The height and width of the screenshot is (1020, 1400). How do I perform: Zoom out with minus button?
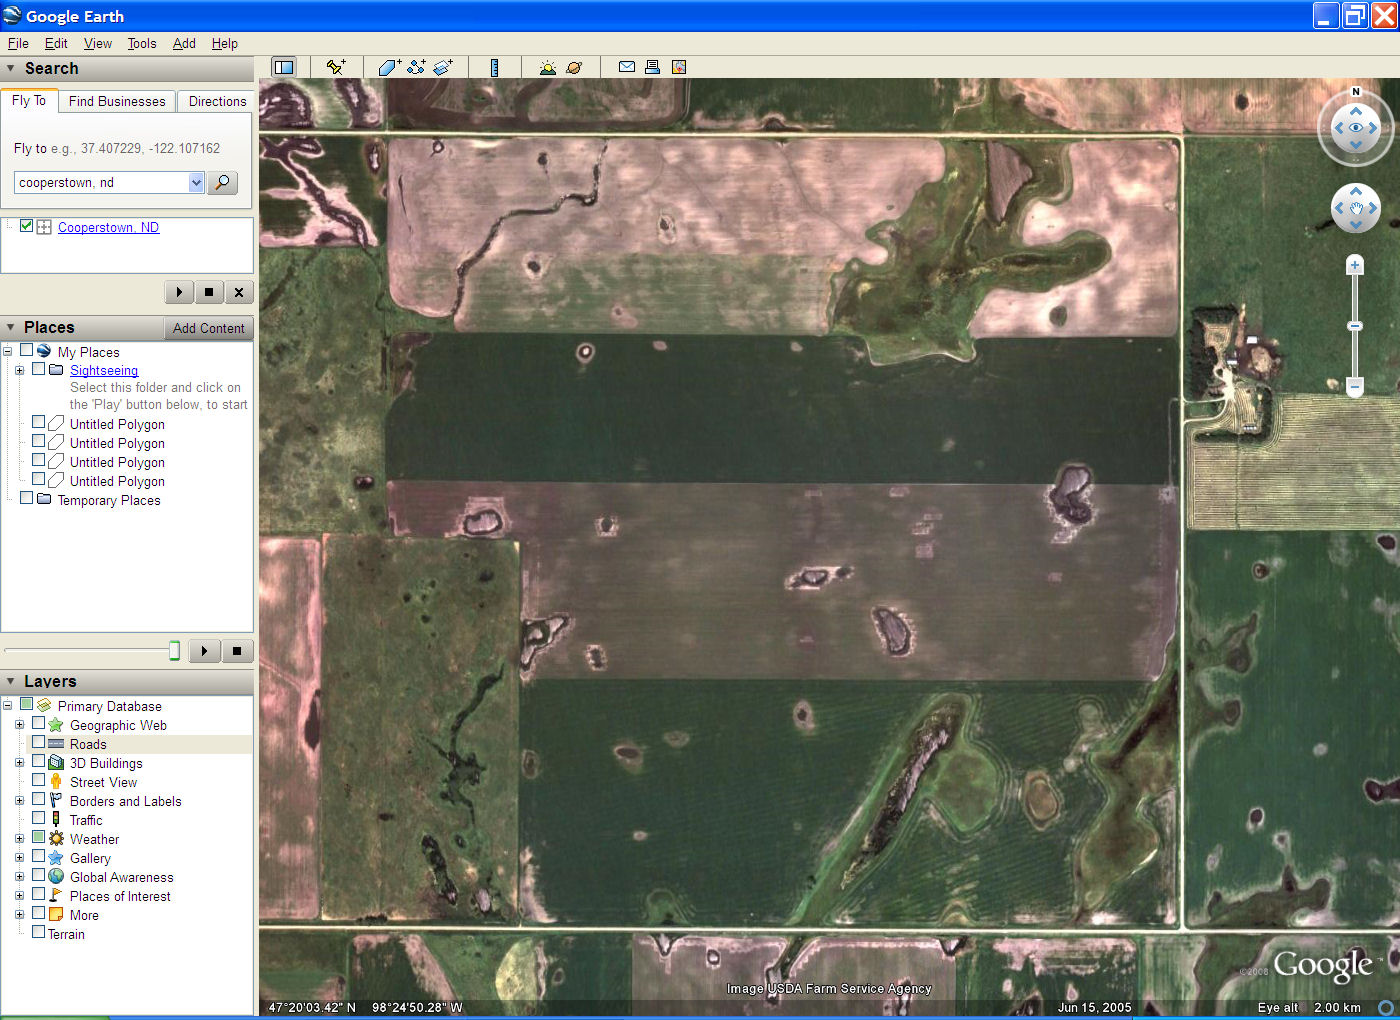(x=1355, y=385)
